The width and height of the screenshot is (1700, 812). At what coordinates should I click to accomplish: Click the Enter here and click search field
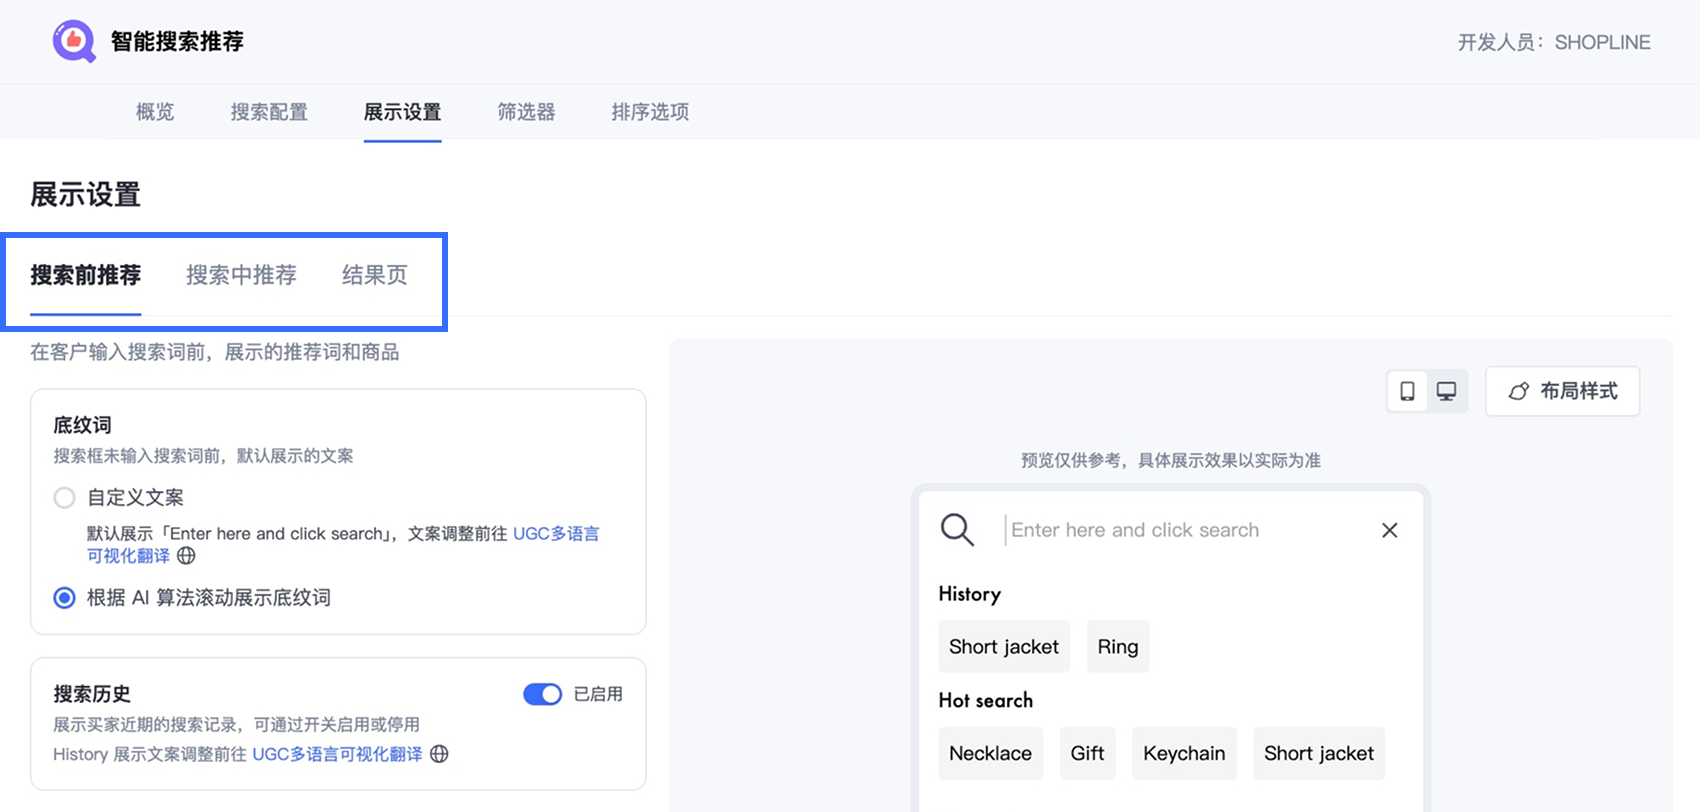point(1180,530)
